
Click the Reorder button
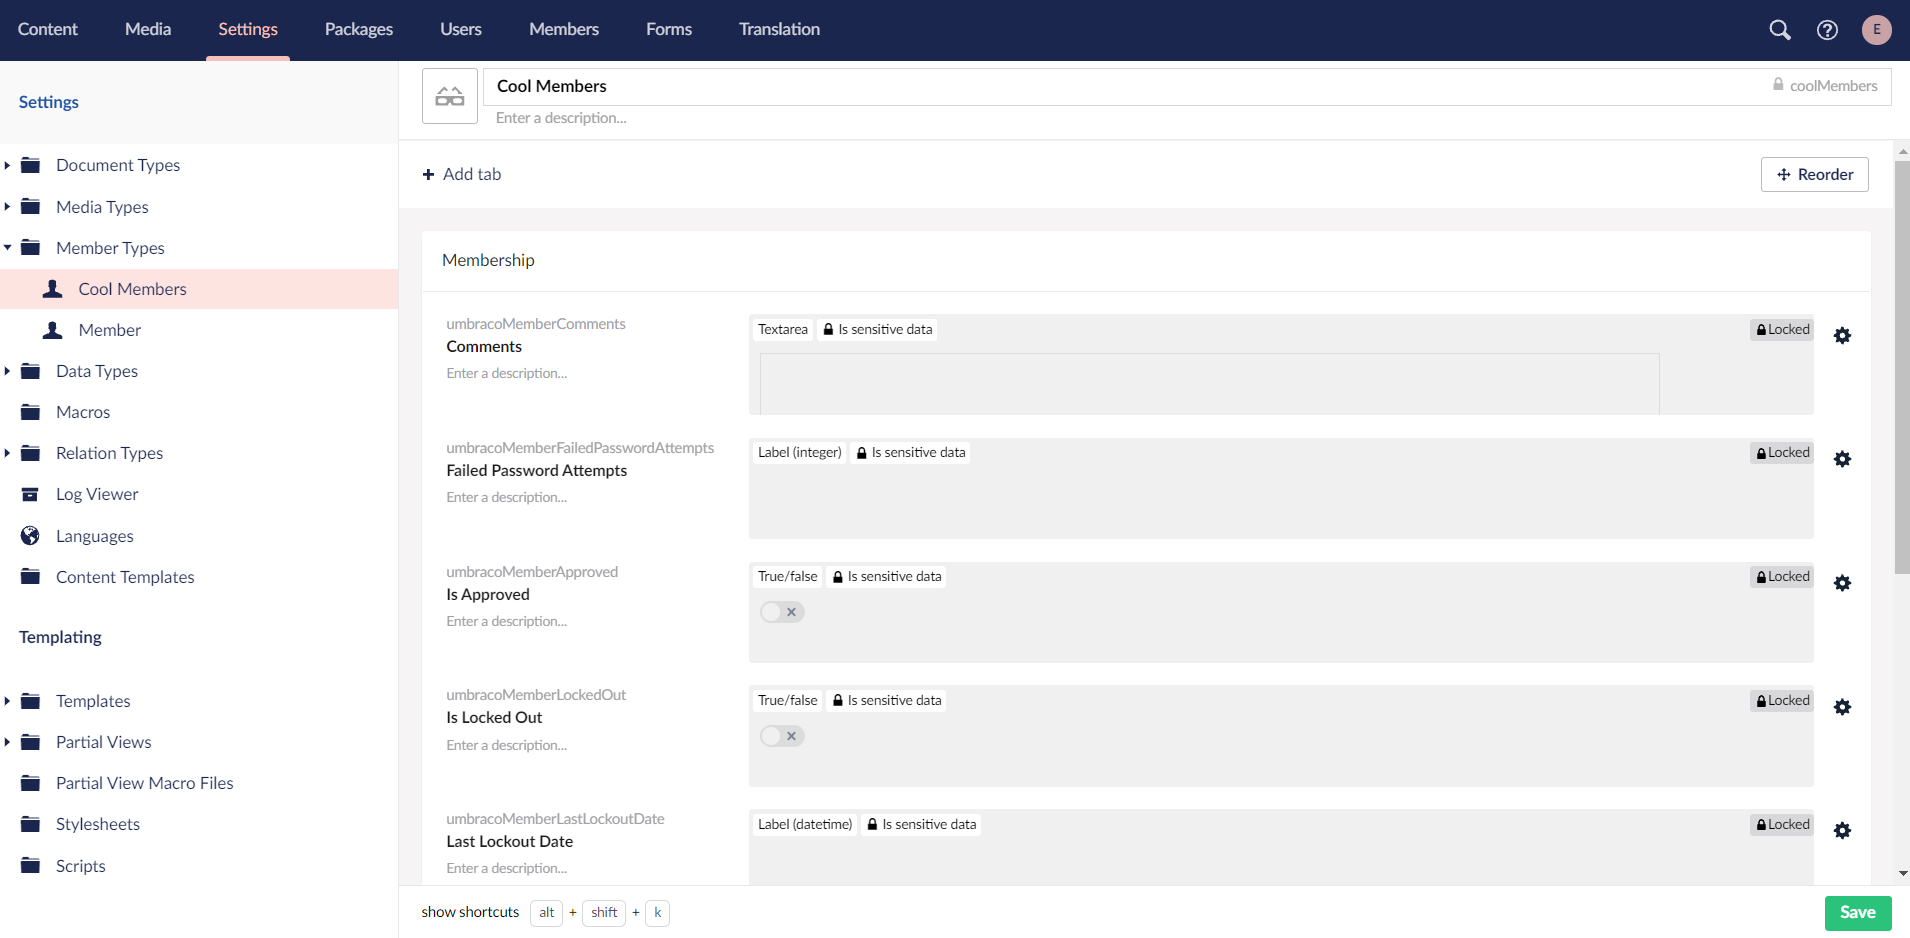tap(1815, 174)
